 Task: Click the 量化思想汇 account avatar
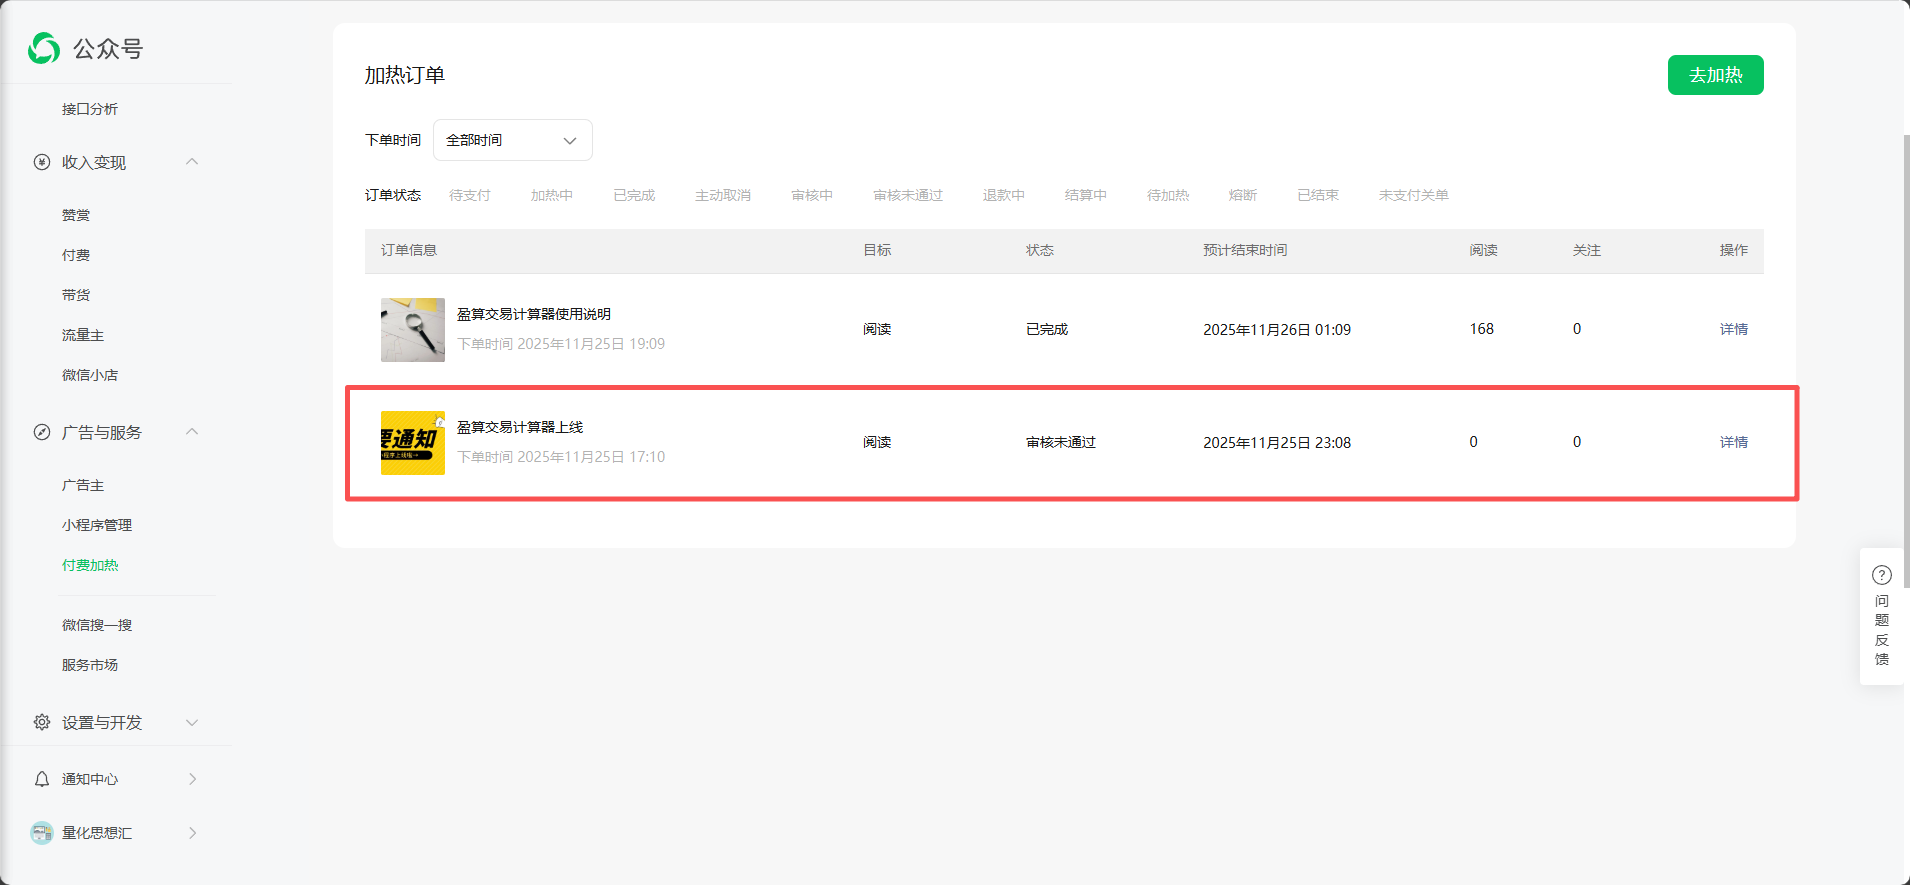point(42,833)
